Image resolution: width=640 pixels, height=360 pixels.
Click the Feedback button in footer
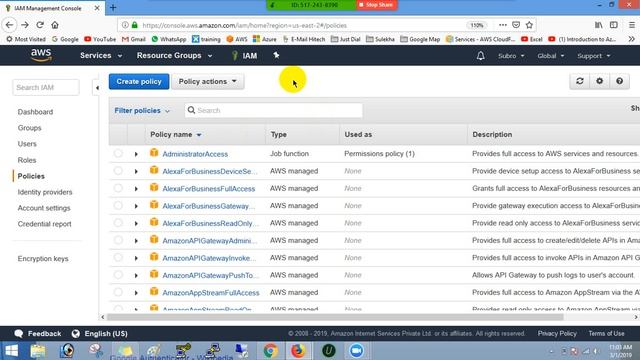coord(38,333)
